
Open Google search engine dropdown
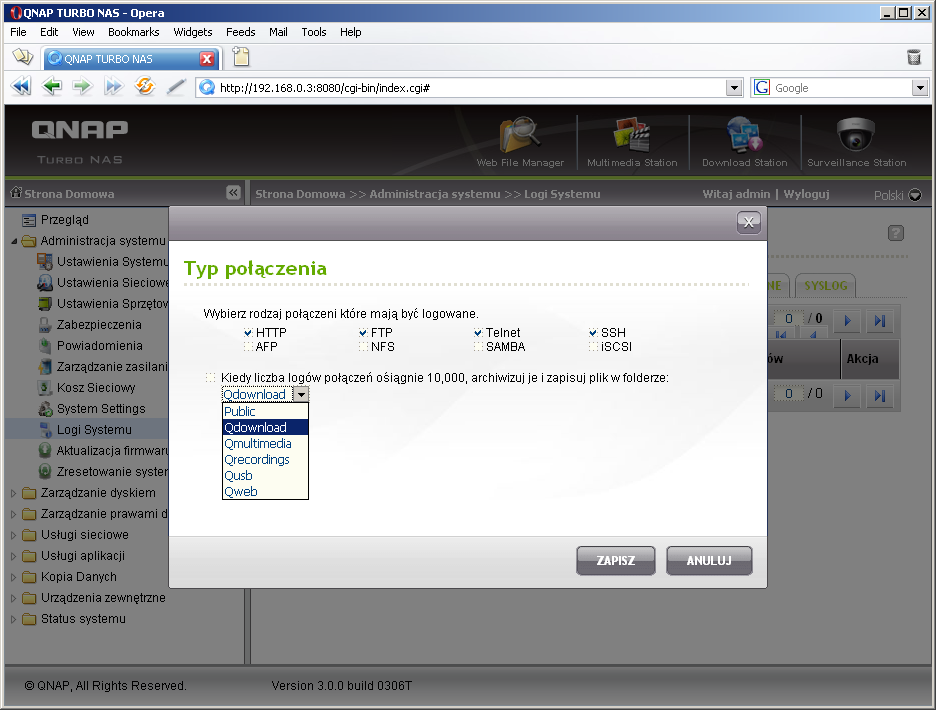920,88
